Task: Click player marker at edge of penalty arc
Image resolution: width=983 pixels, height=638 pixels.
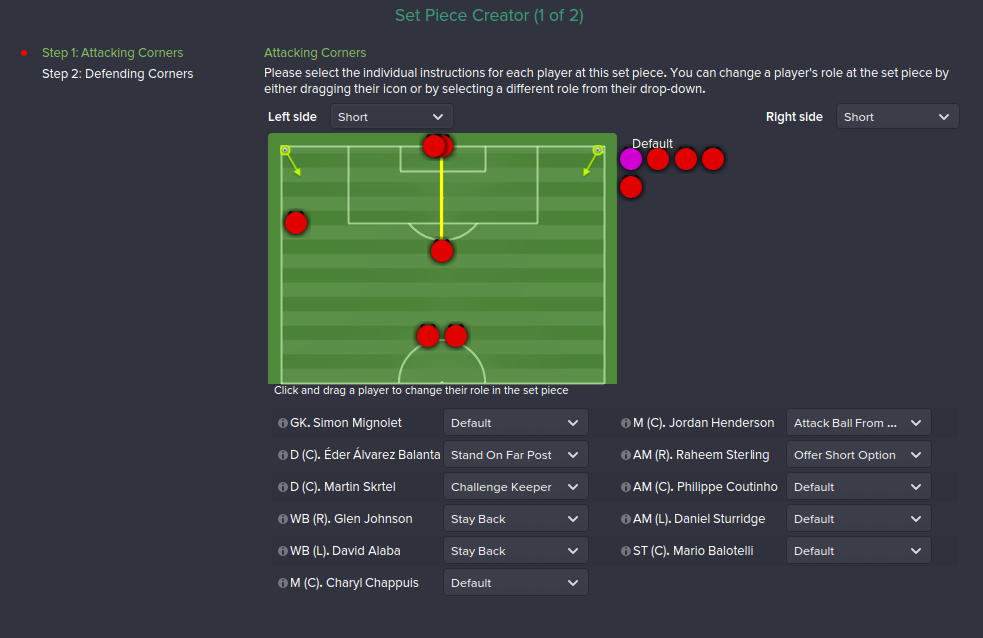Action: (x=442, y=250)
